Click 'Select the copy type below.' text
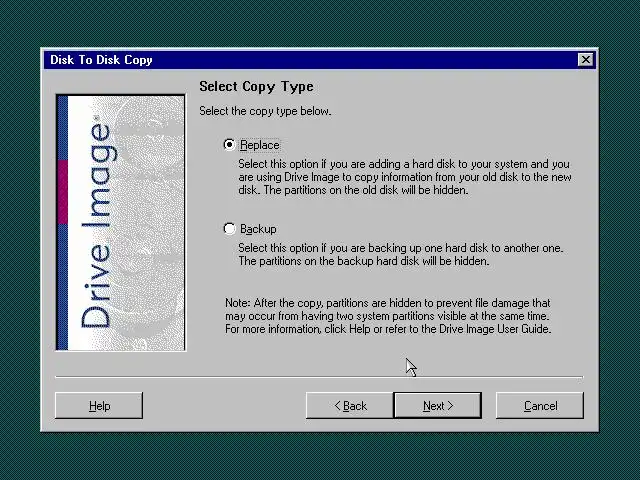The image size is (640, 480). pyautogui.click(x=265, y=111)
